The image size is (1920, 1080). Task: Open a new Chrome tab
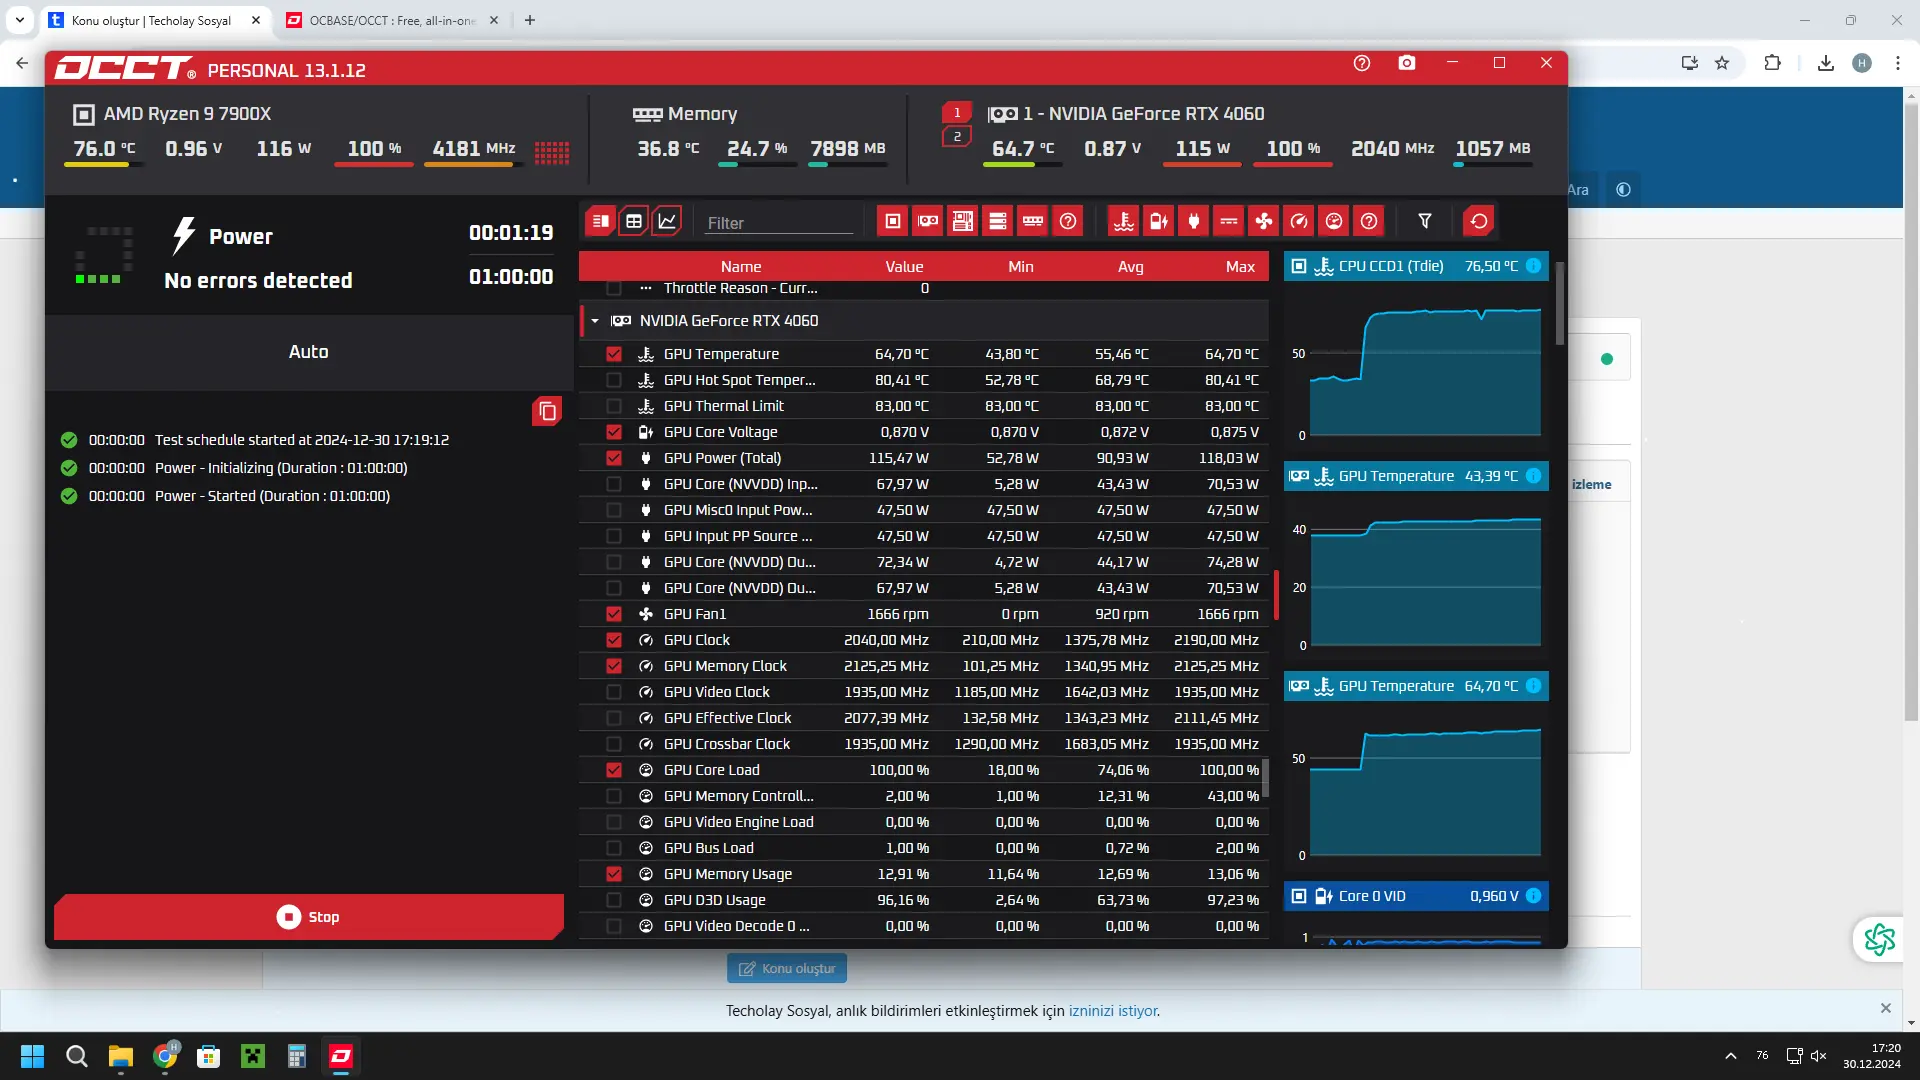[x=530, y=20]
